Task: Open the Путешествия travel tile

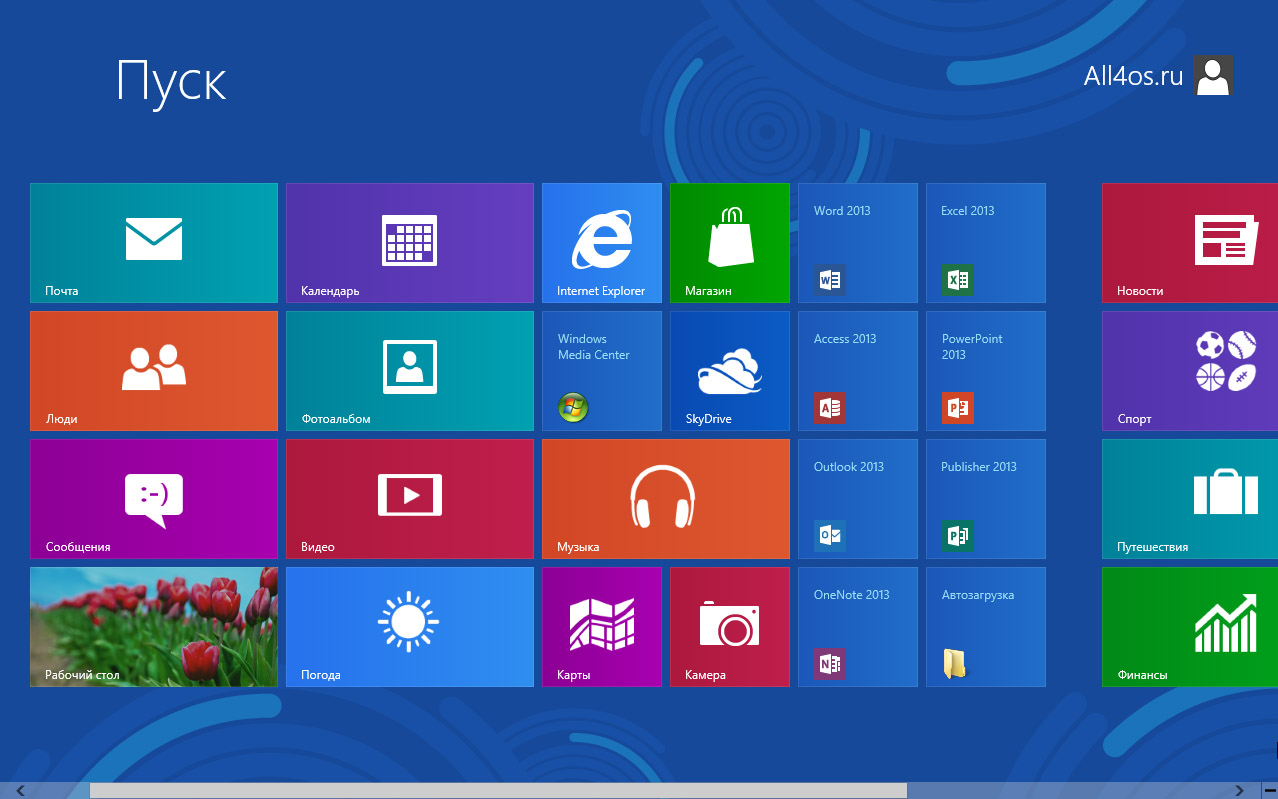Action: click(1190, 499)
